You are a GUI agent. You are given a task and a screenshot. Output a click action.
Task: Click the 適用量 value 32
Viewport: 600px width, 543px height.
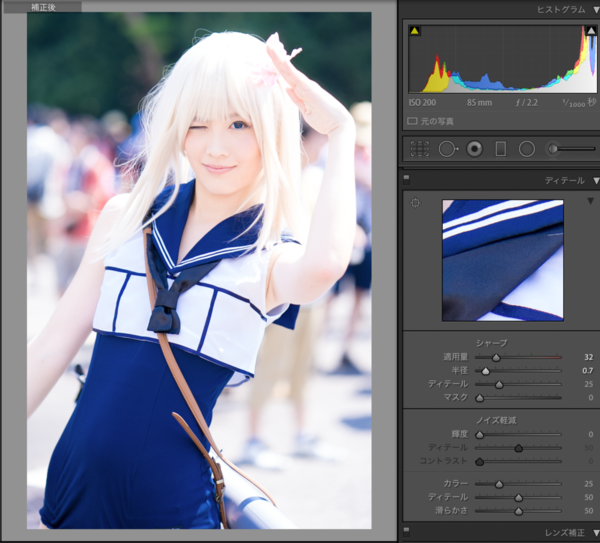tap(589, 357)
